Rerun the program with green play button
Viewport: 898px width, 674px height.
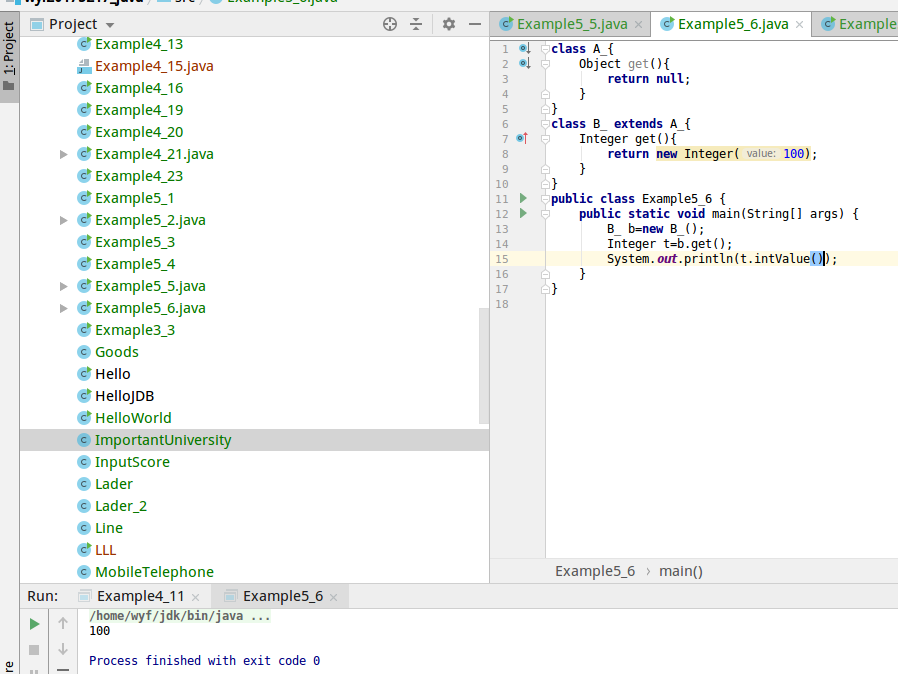point(34,624)
